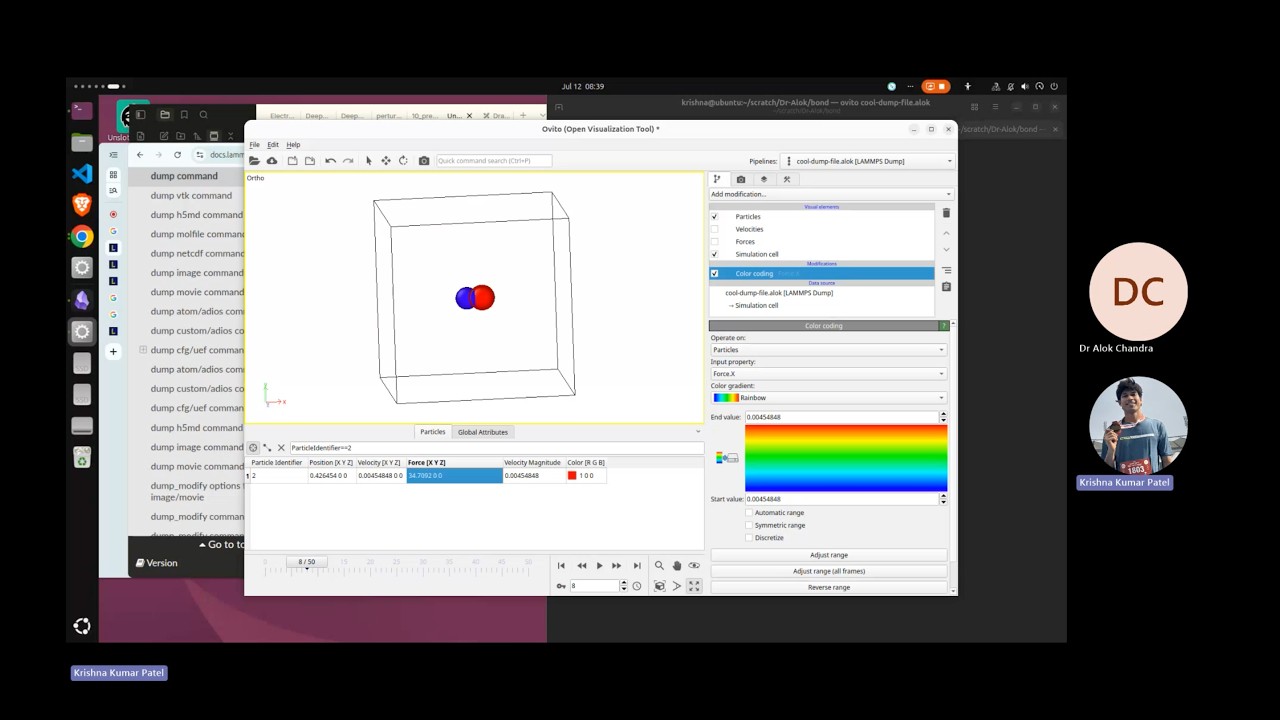Select the arrow selection mode tool
The image size is (1280, 720).
click(x=368, y=161)
